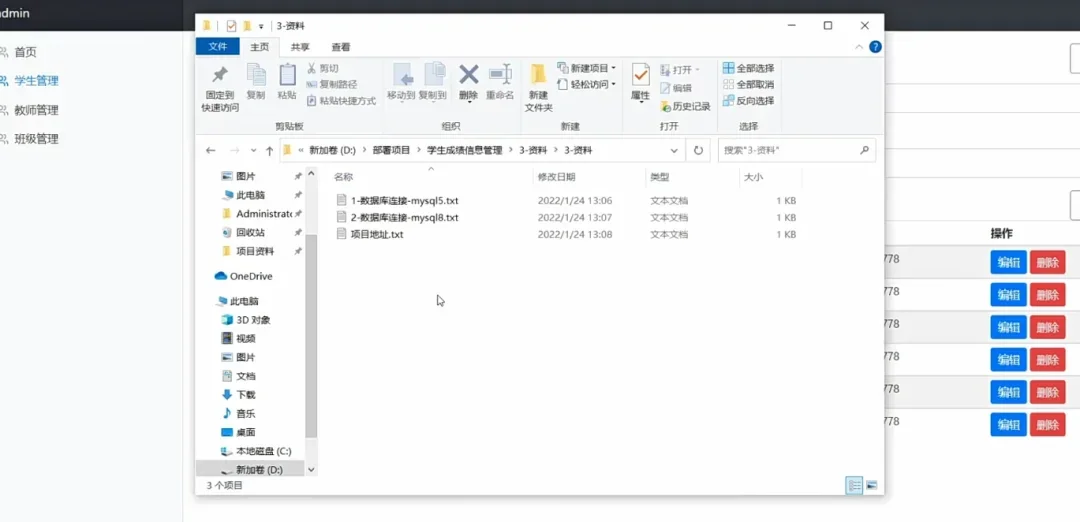Click 新加卷 (D:) in address bar

click(x=332, y=150)
